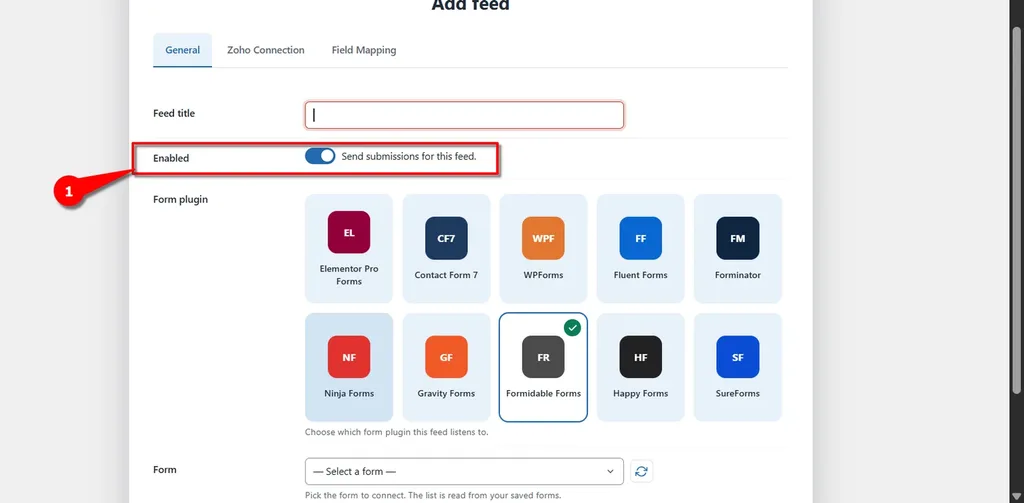Click the green checkmark on Formidable Forms

tap(573, 328)
